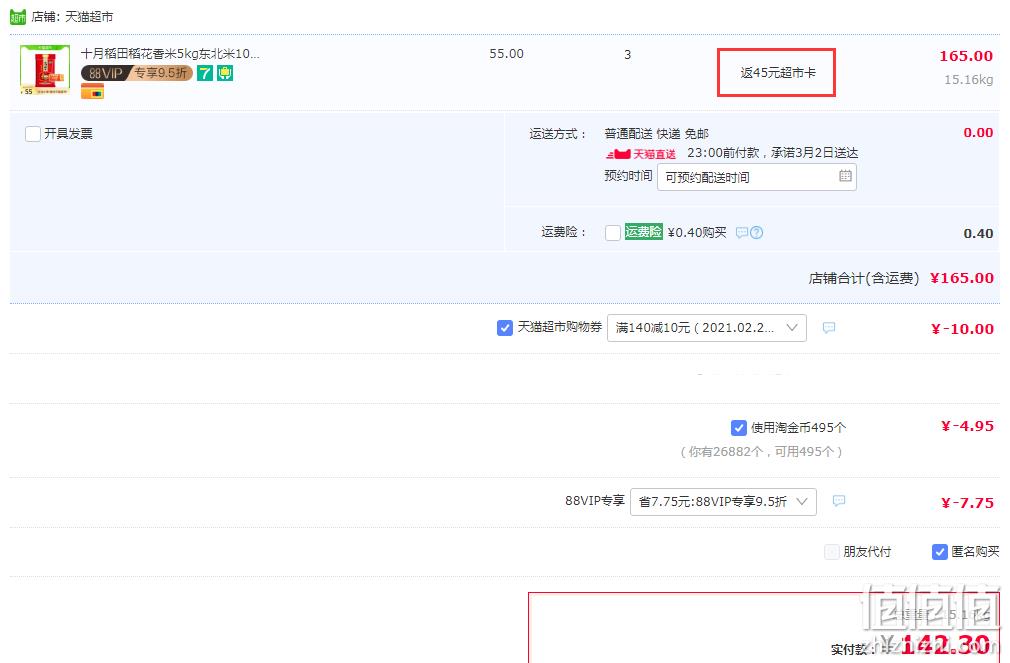This screenshot has height=663, width=1010.
Task: Click the 15.16kg weight text
Action: [969, 80]
